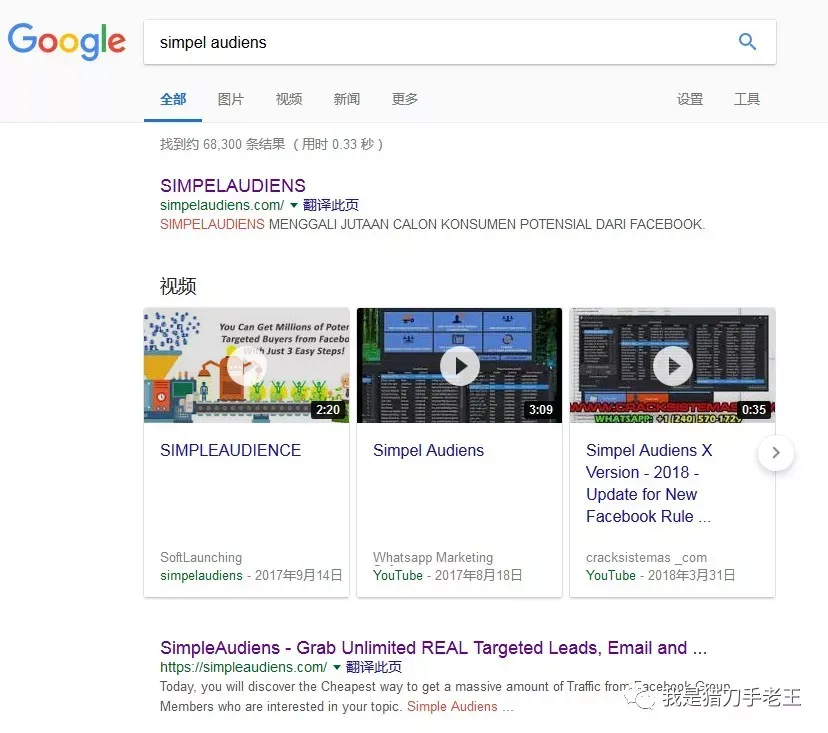Image resolution: width=828 pixels, height=733 pixels.
Task: Click YouTube source dated 2018年3月31日
Action: (x=610, y=575)
